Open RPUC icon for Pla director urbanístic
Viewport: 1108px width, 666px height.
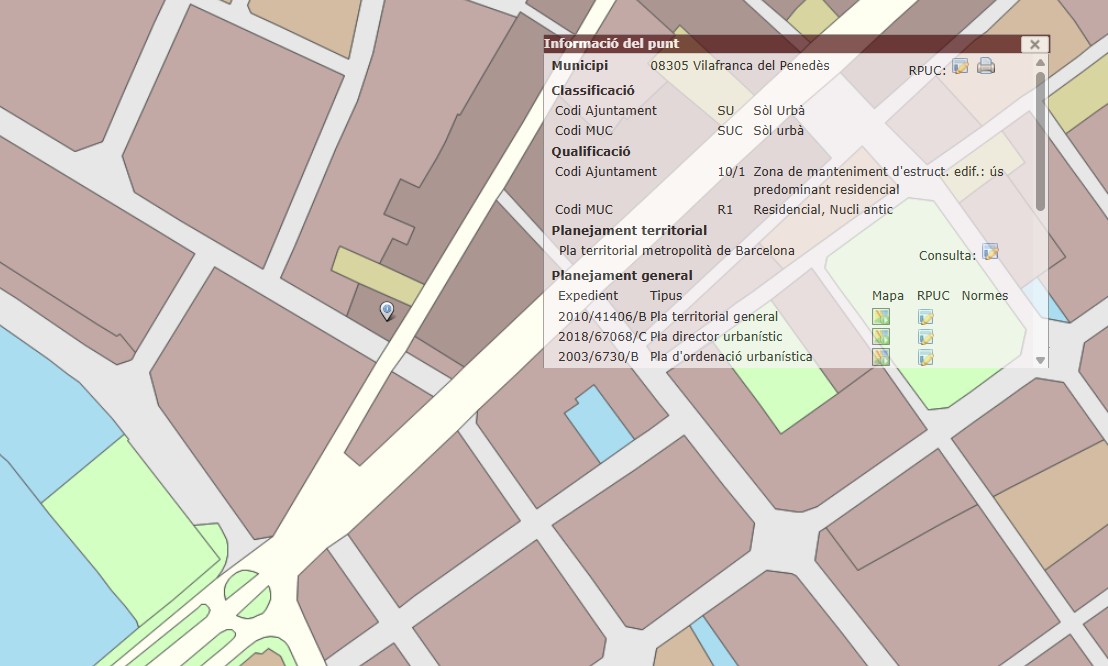click(926, 337)
